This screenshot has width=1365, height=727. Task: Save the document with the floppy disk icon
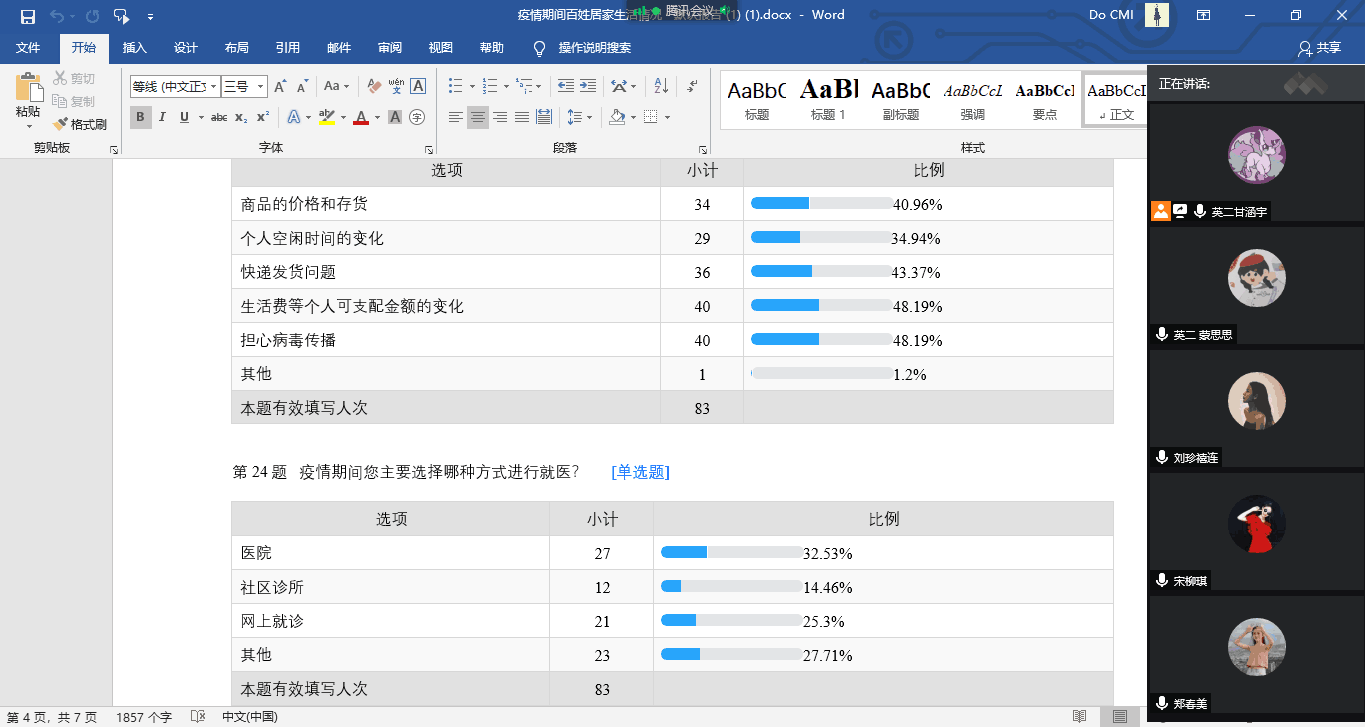coord(28,16)
